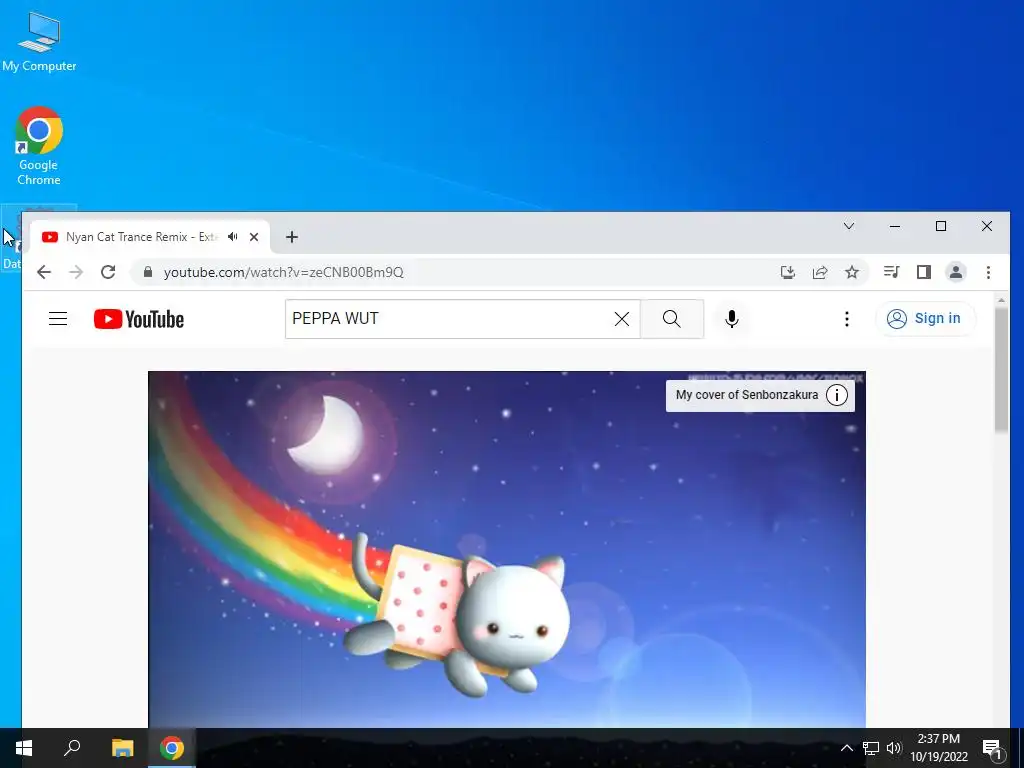Open a new tab with plus button
1024x768 pixels.
tap(292, 237)
